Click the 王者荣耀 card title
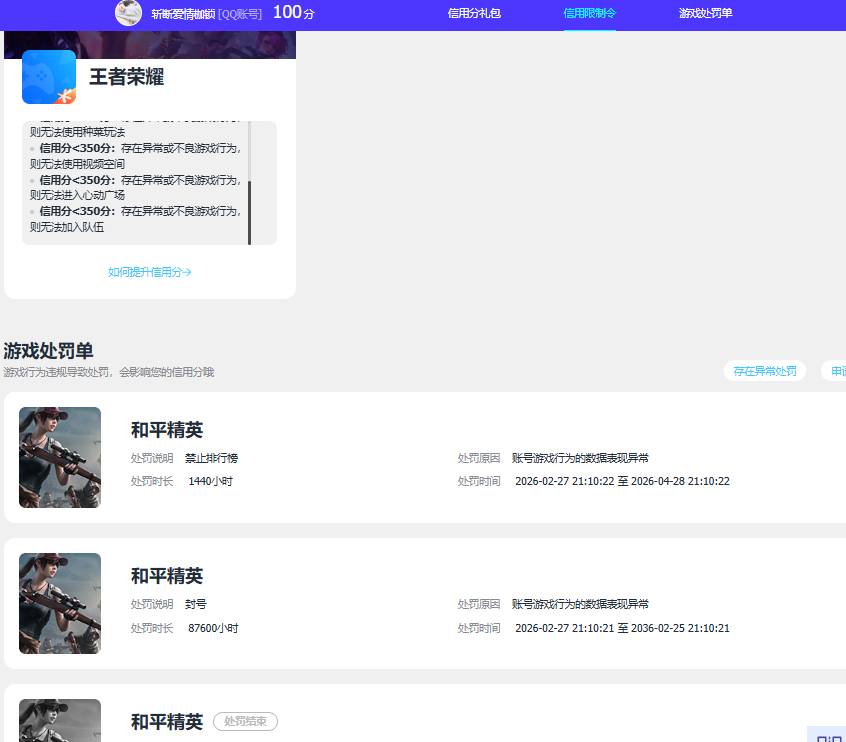This screenshot has height=742, width=846. (127, 77)
